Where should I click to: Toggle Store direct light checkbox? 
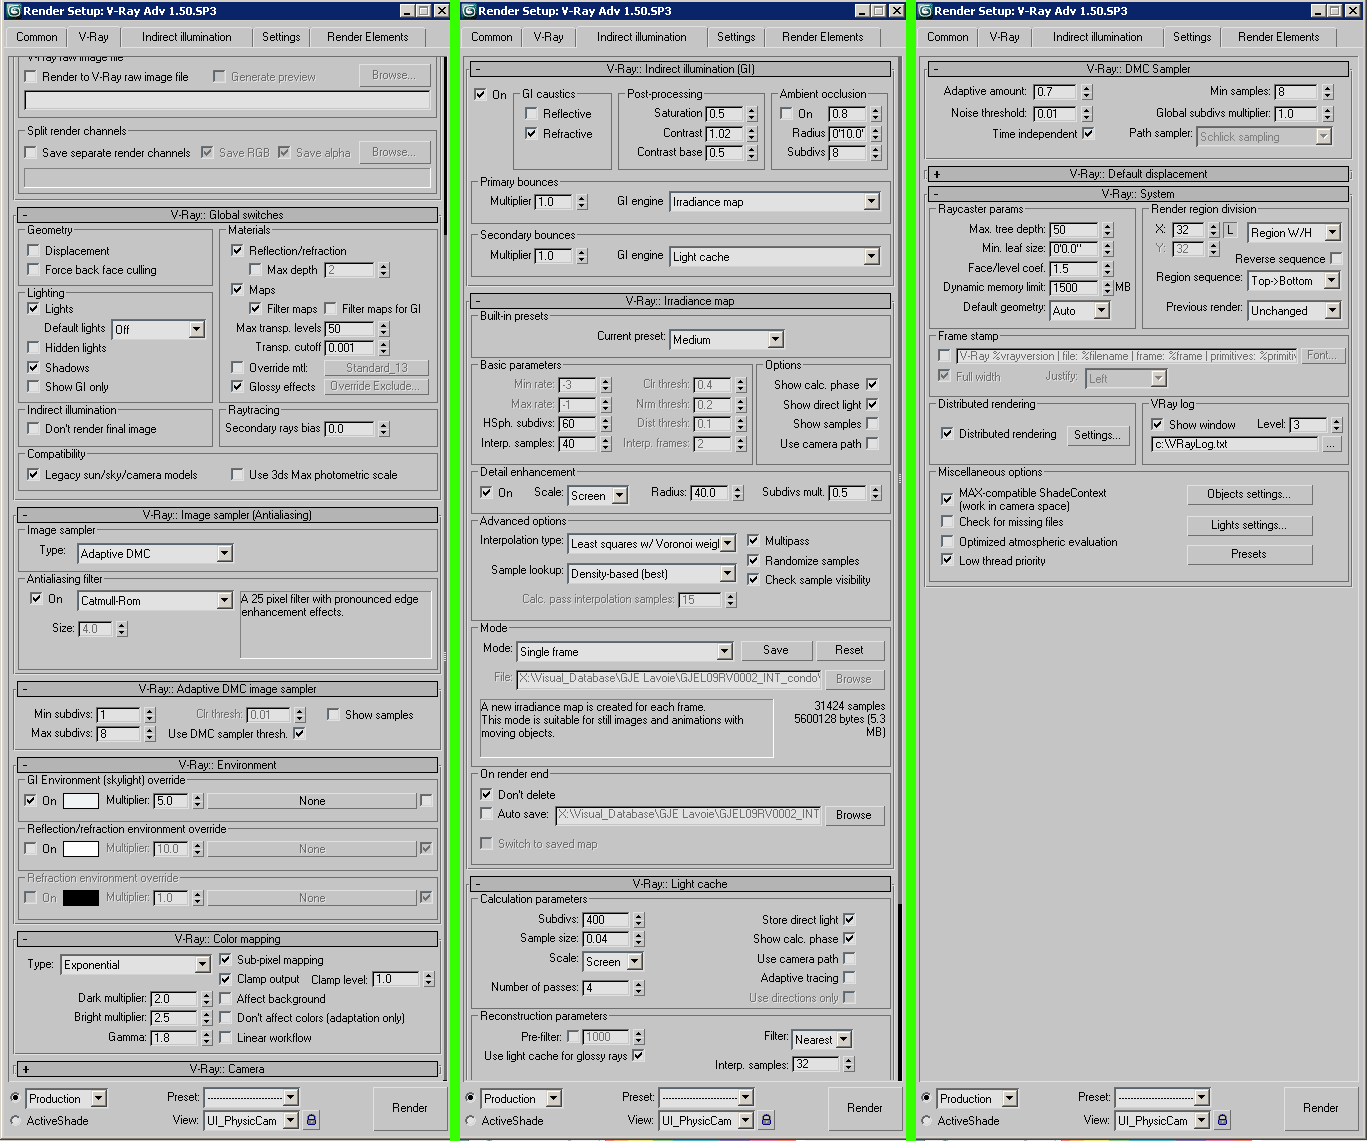pos(849,920)
